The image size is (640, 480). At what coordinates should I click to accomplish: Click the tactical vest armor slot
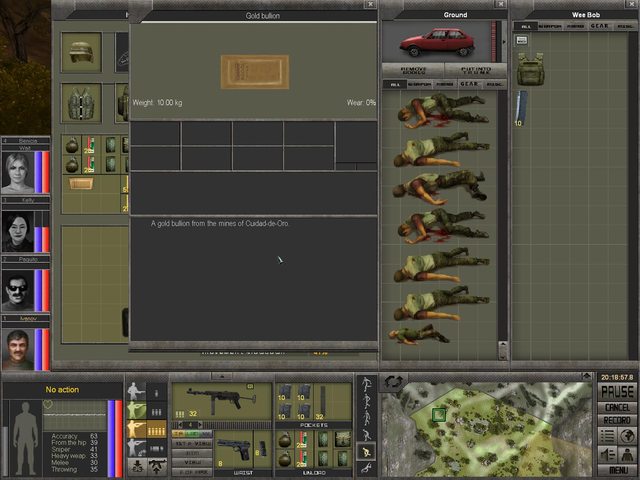click(x=81, y=103)
